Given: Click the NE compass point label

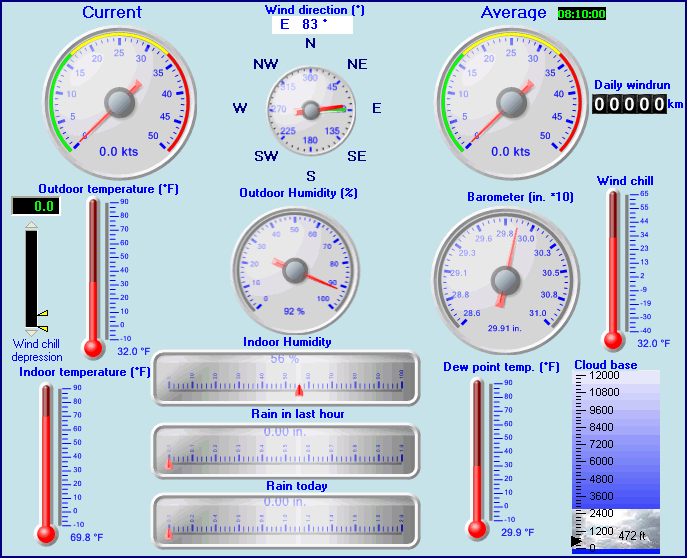Looking at the screenshot, I should click(357, 64).
